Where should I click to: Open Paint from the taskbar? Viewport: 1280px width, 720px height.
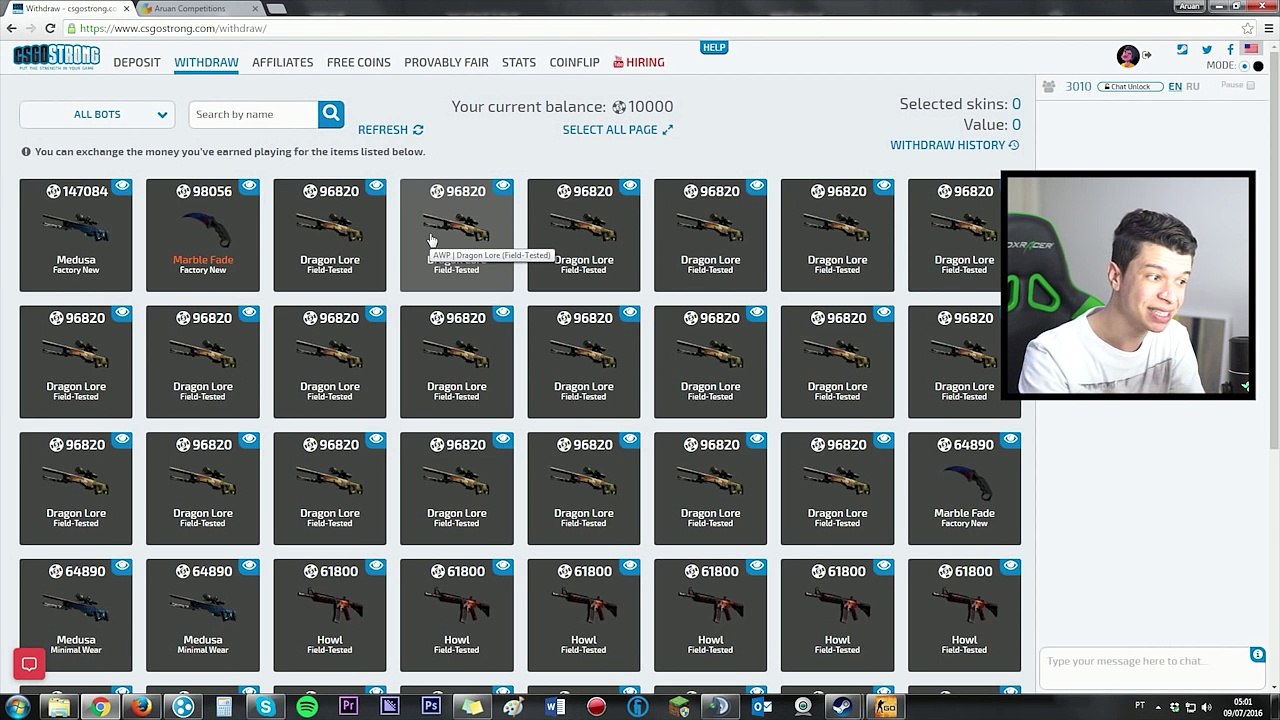point(513,707)
